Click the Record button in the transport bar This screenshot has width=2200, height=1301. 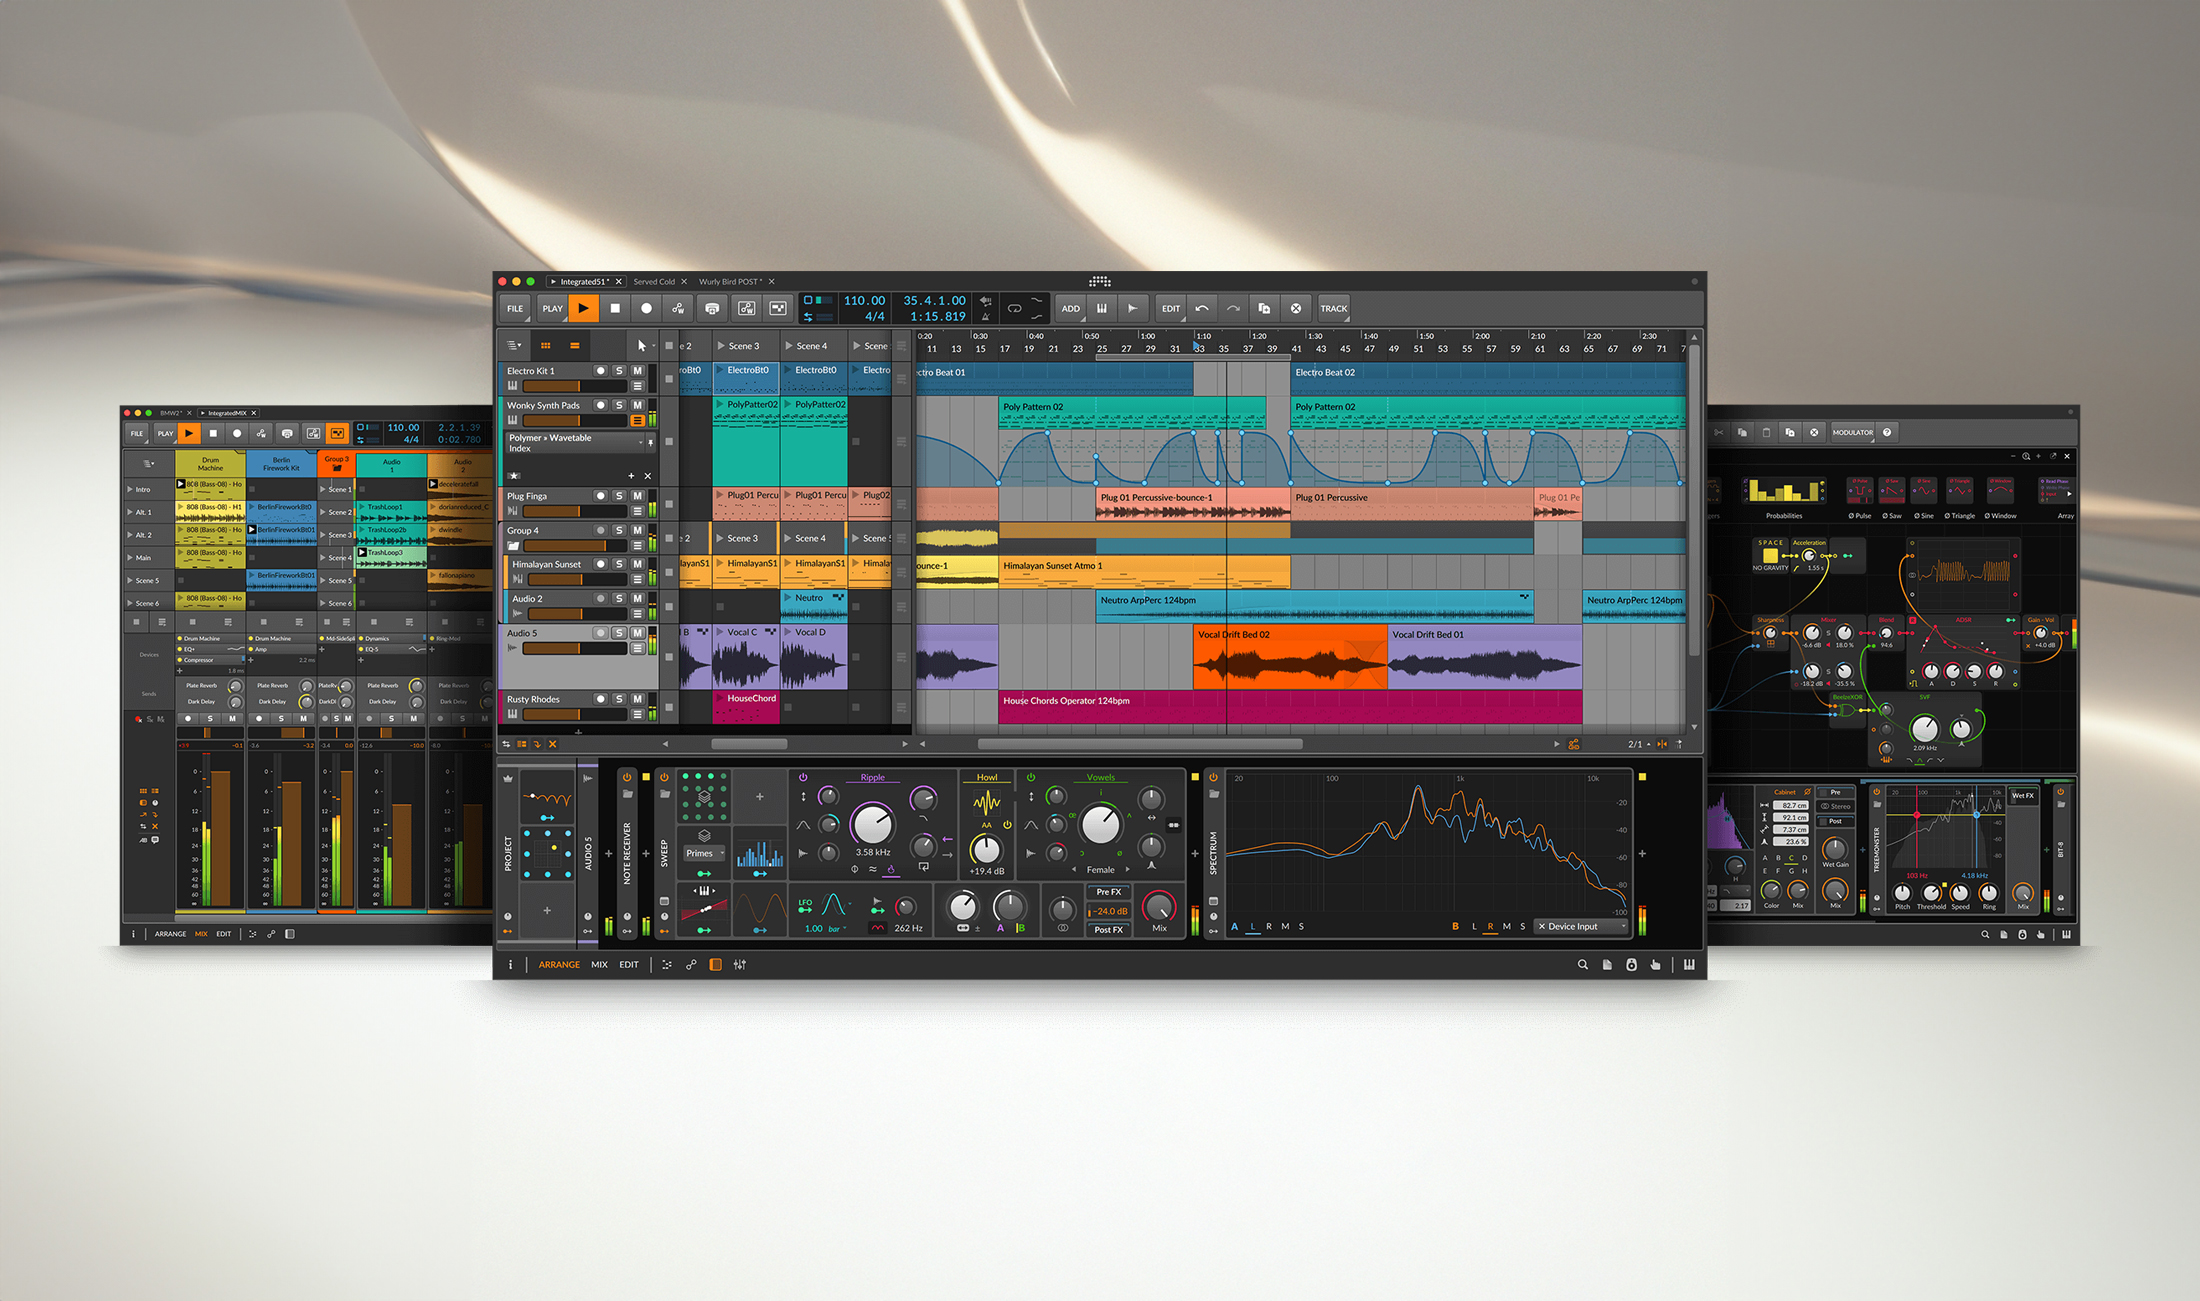(646, 309)
